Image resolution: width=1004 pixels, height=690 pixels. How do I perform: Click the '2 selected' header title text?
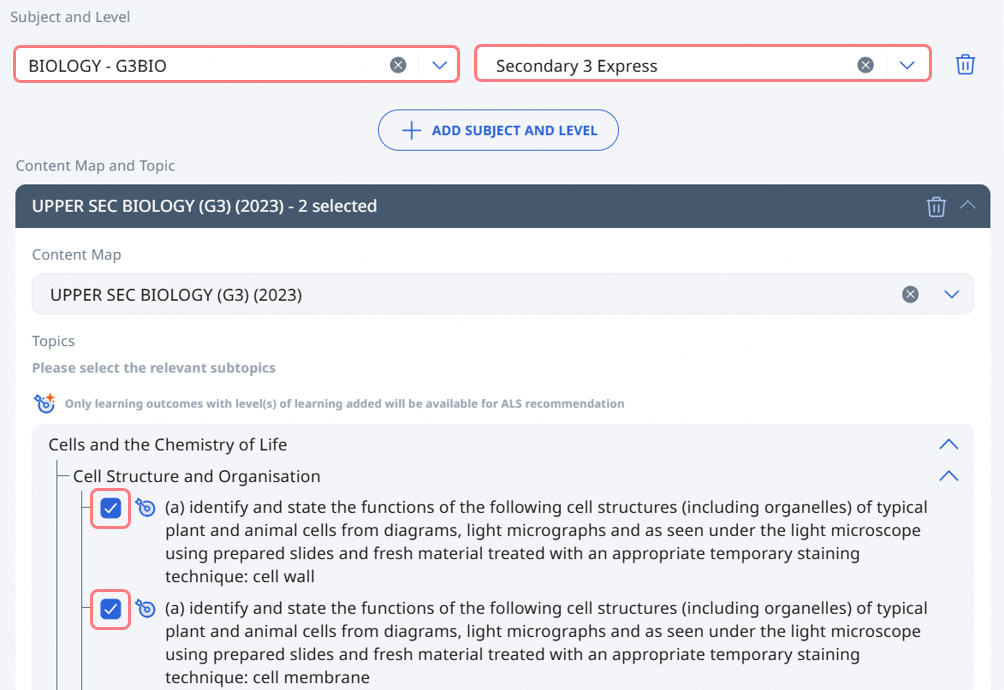click(x=204, y=206)
